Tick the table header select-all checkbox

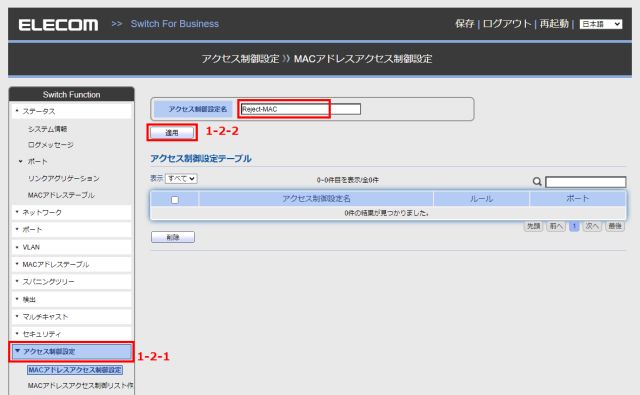(x=175, y=200)
